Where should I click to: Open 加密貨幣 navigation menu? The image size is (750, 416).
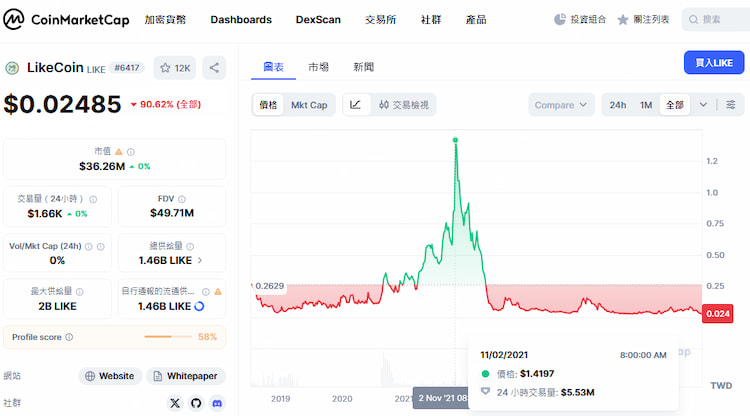pyautogui.click(x=165, y=20)
